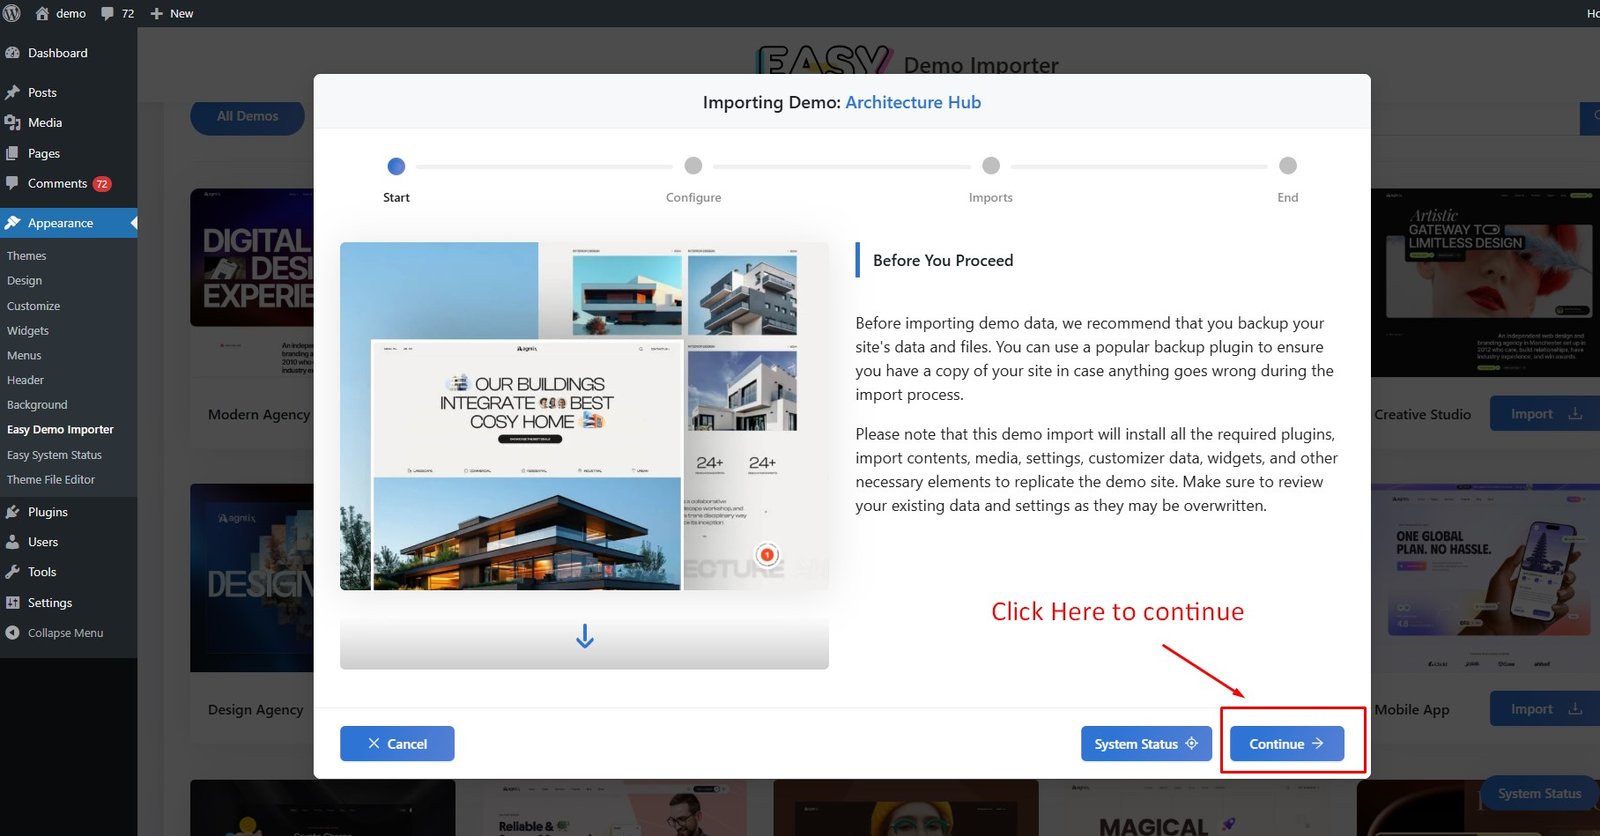This screenshot has height=836, width=1600.
Task: Click the End step indicator dot
Action: tap(1288, 166)
